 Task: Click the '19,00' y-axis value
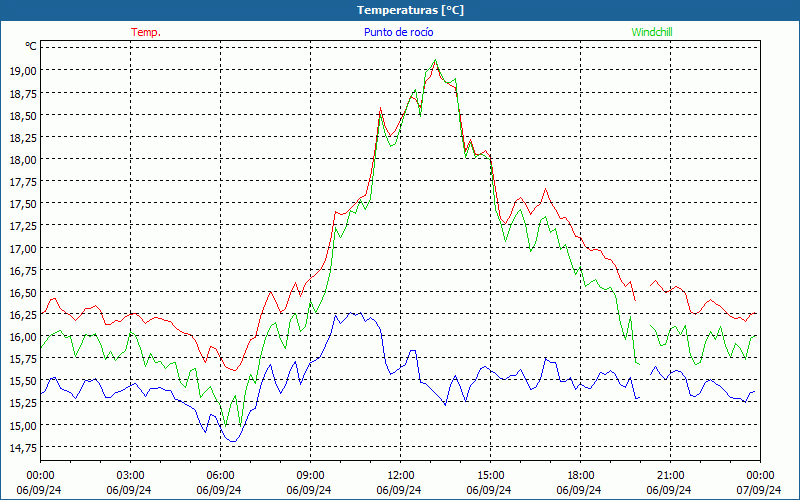pyautogui.click(x=23, y=71)
